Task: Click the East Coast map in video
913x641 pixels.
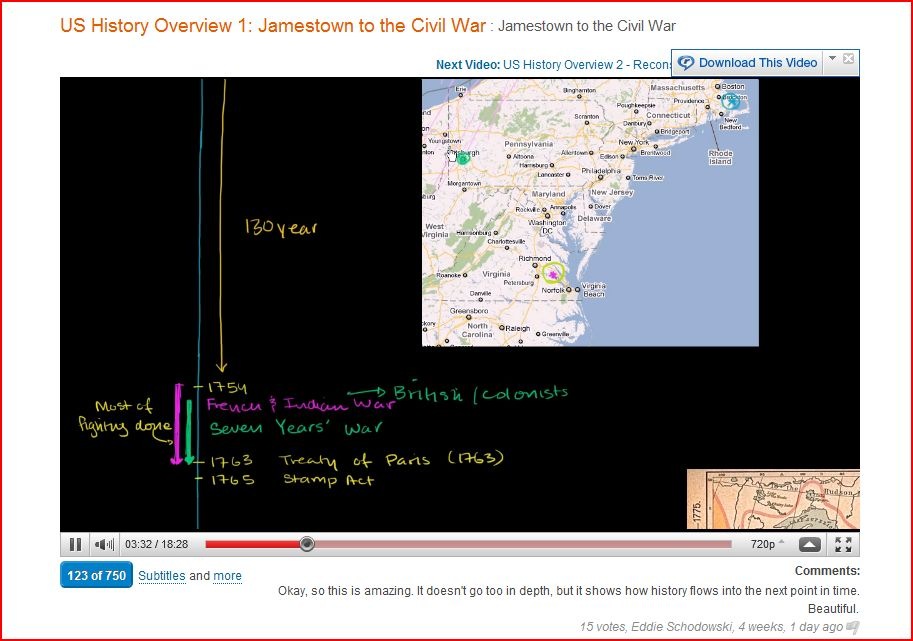Action: [590, 213]
